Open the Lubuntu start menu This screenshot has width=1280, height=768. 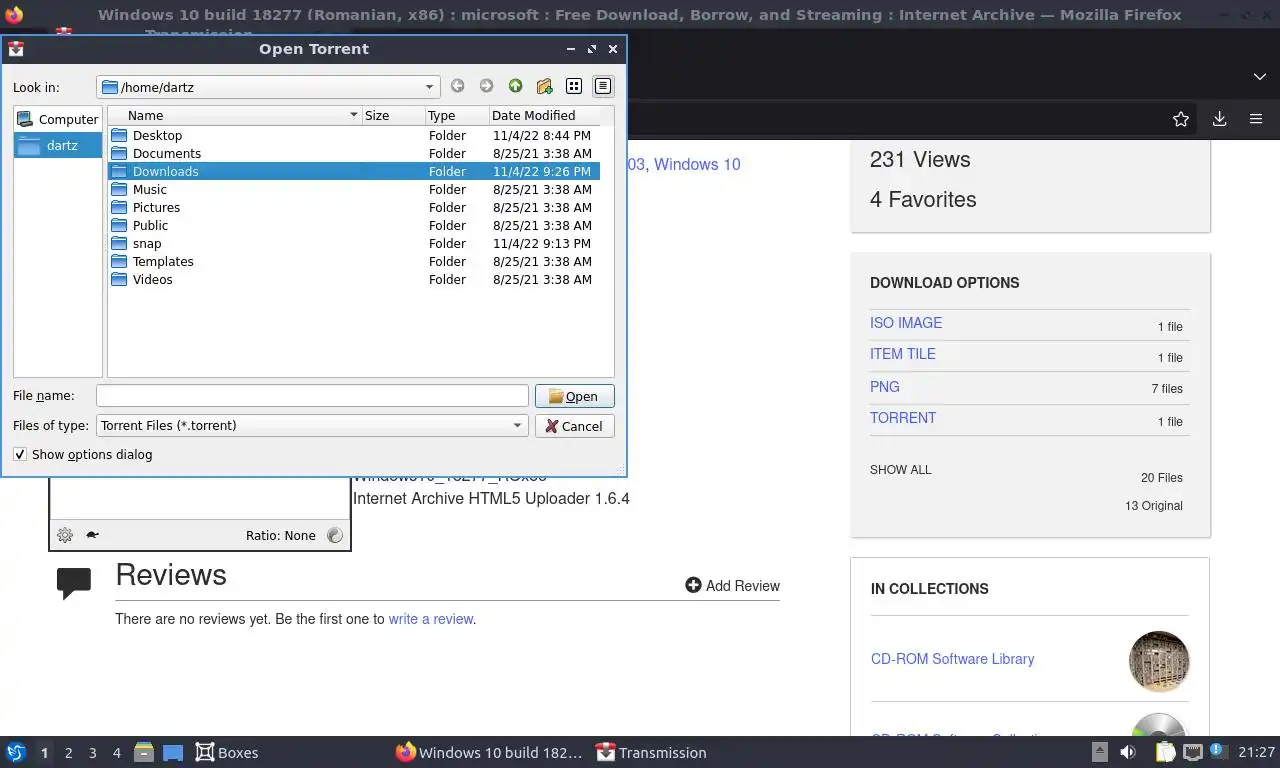click(16, 752)
